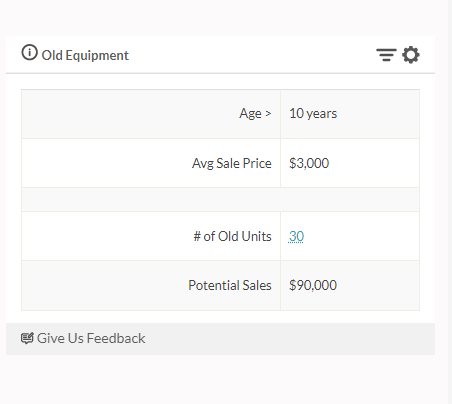Click the '$3,000' value
The image size is (452, 404).
[309, 163]
